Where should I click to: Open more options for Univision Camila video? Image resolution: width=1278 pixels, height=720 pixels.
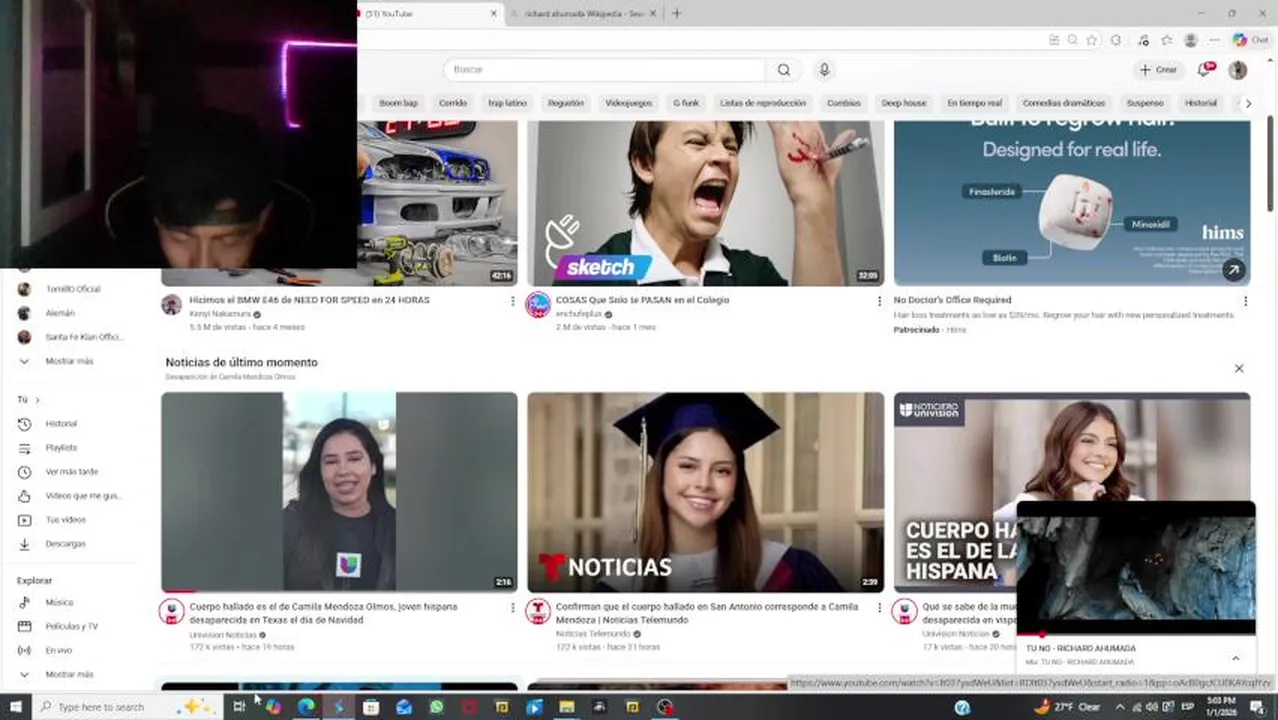pos(513,608)
